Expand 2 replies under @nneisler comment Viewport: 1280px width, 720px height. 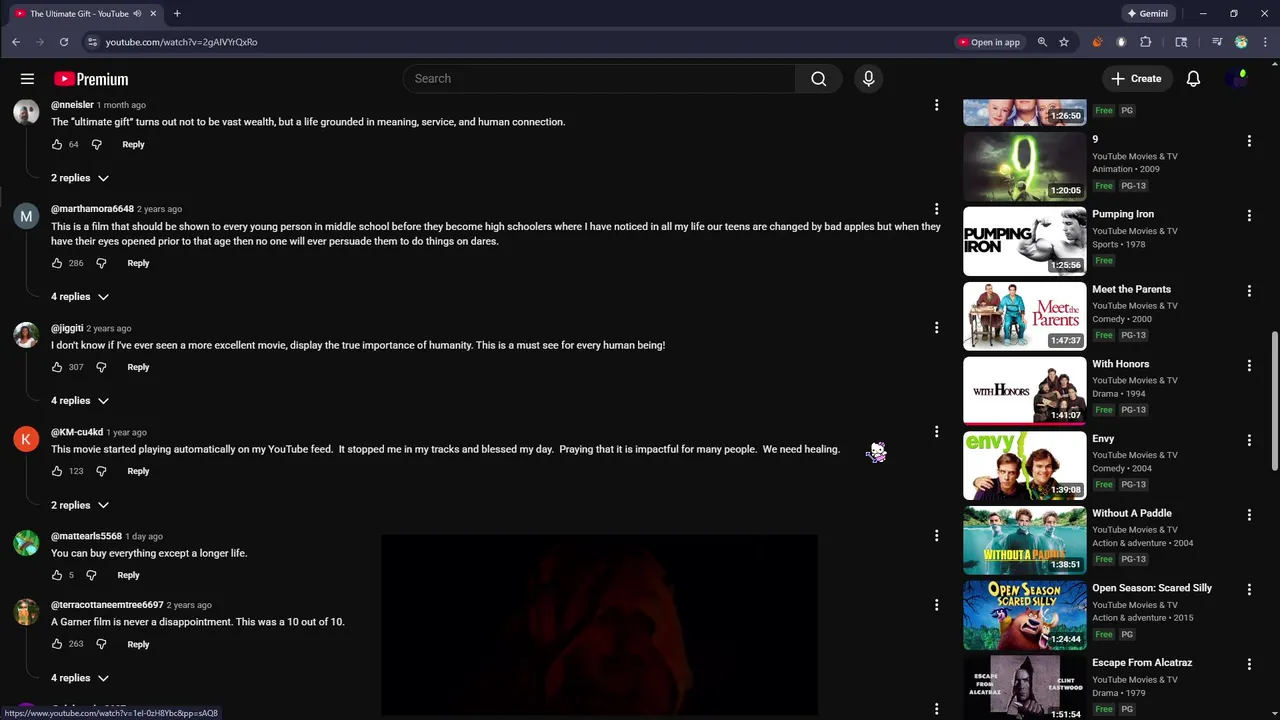(80, 178)
